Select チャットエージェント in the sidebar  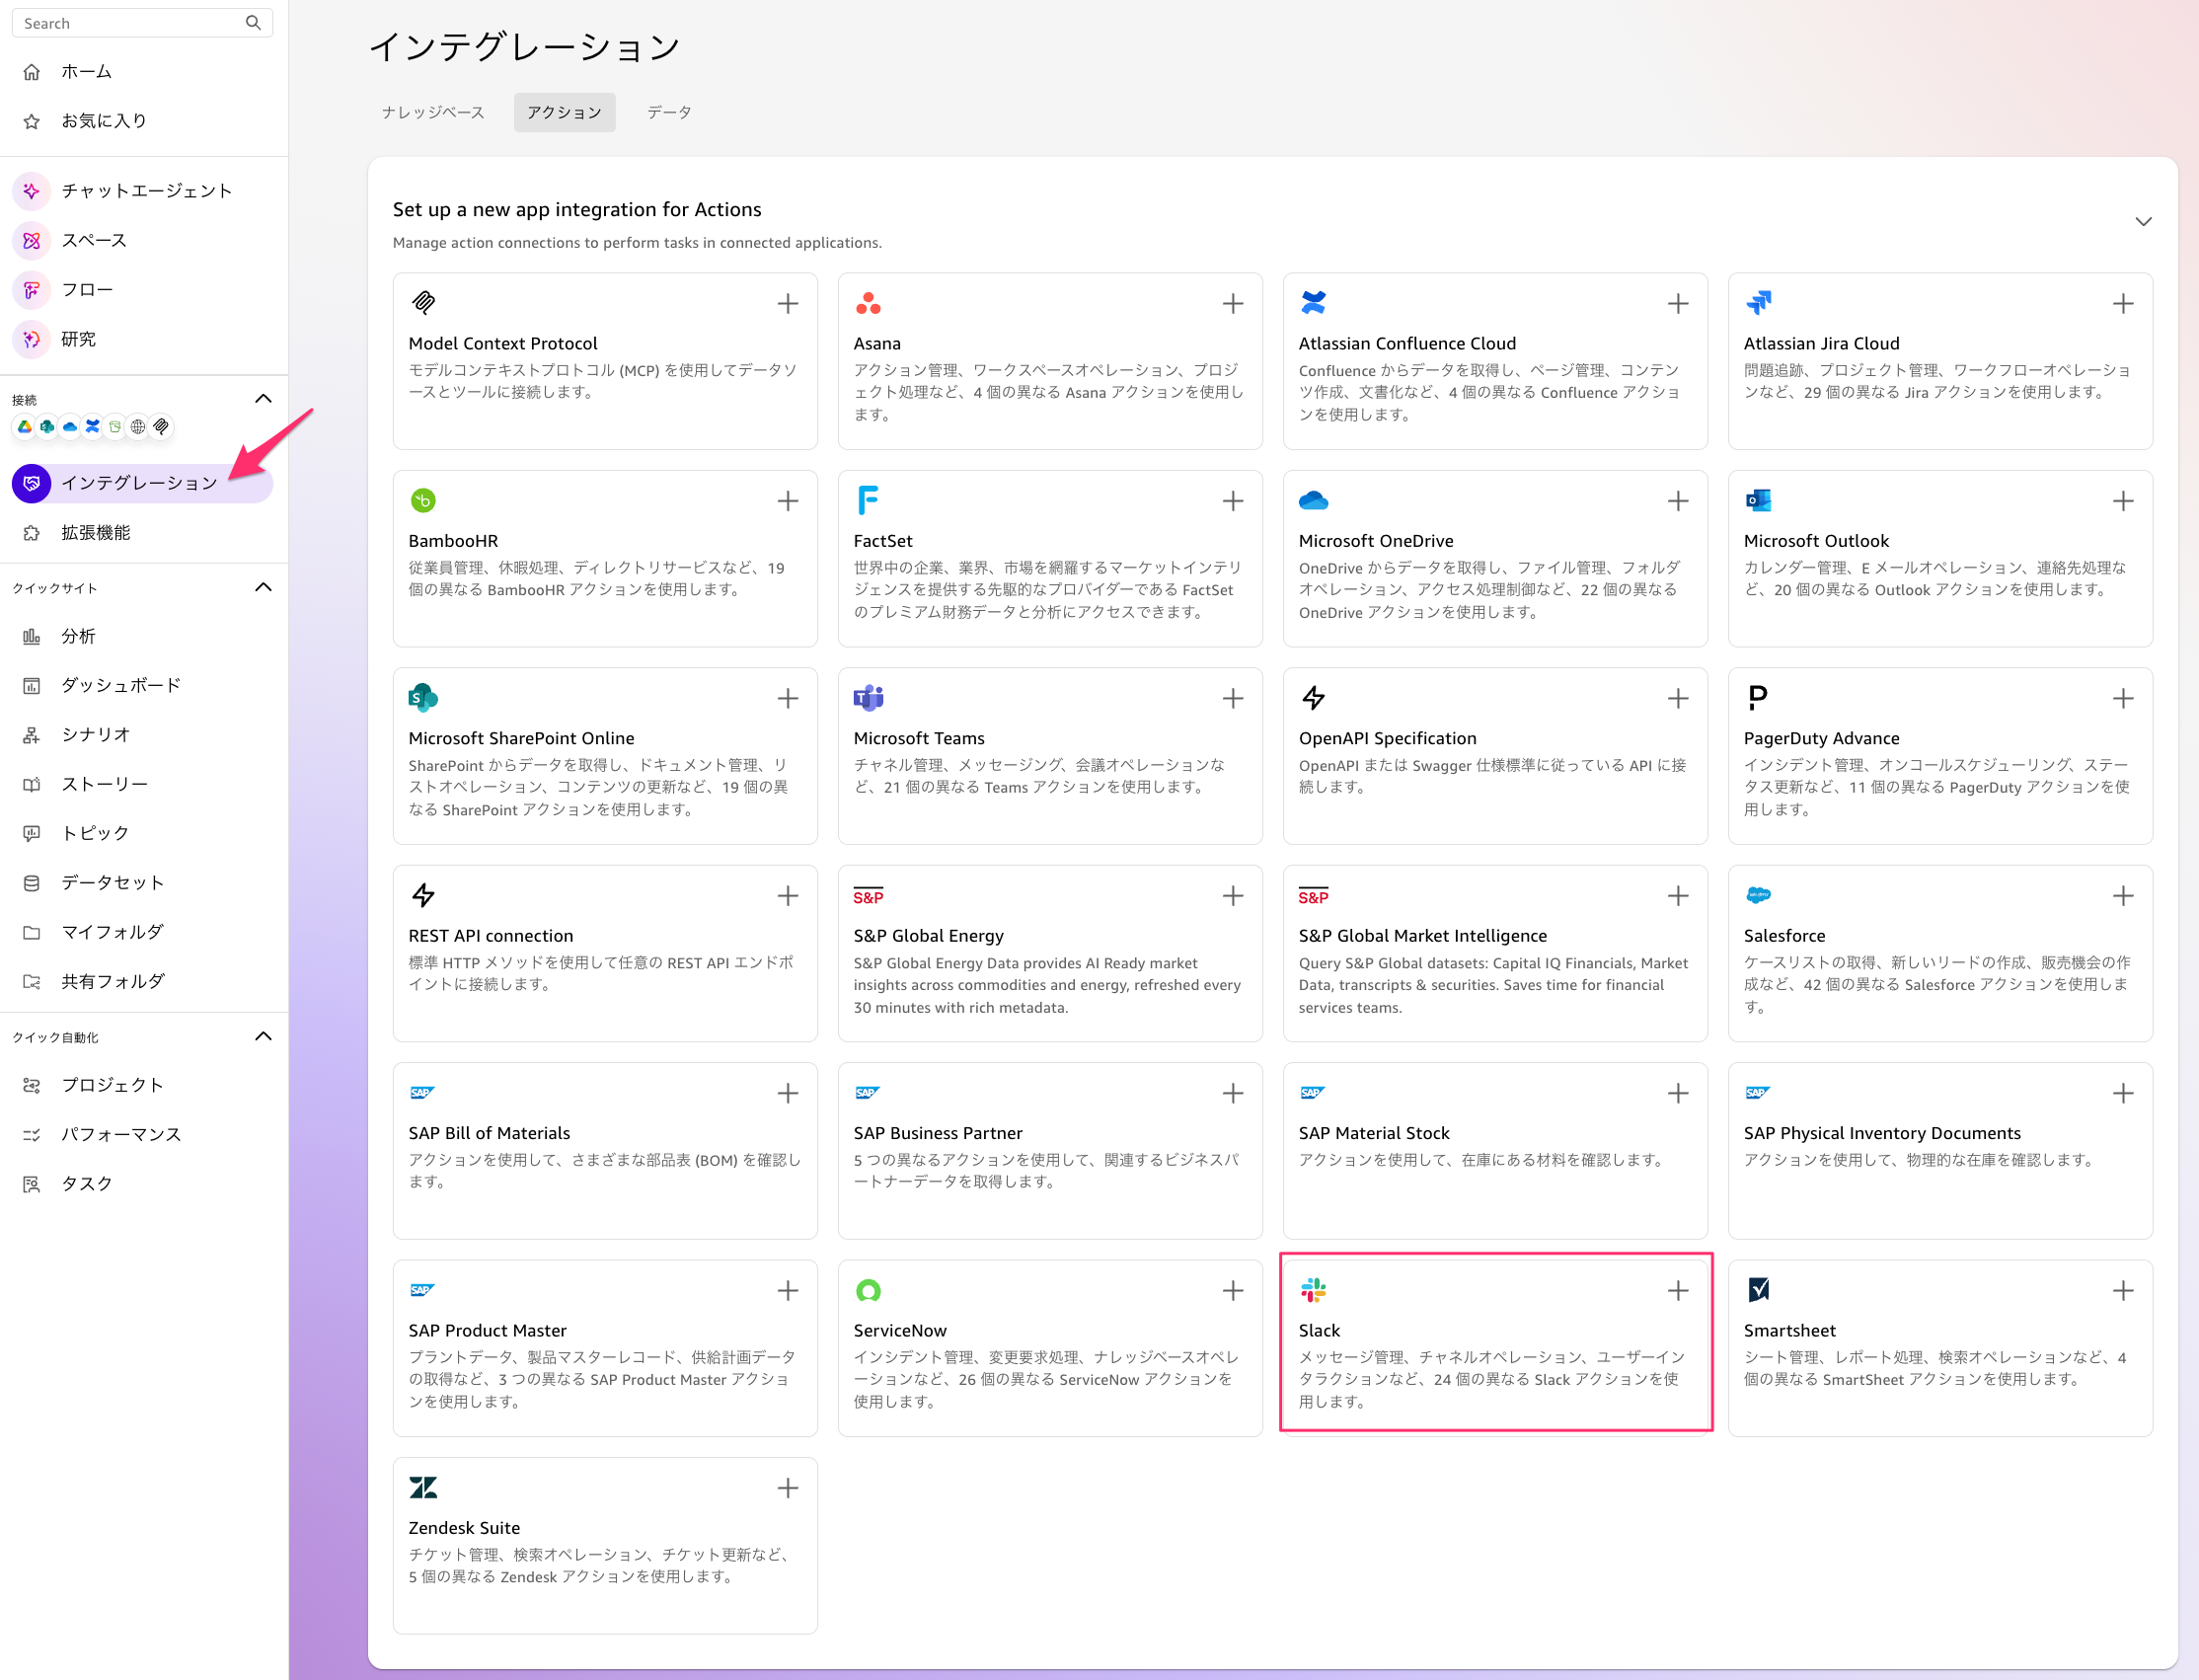146,190
